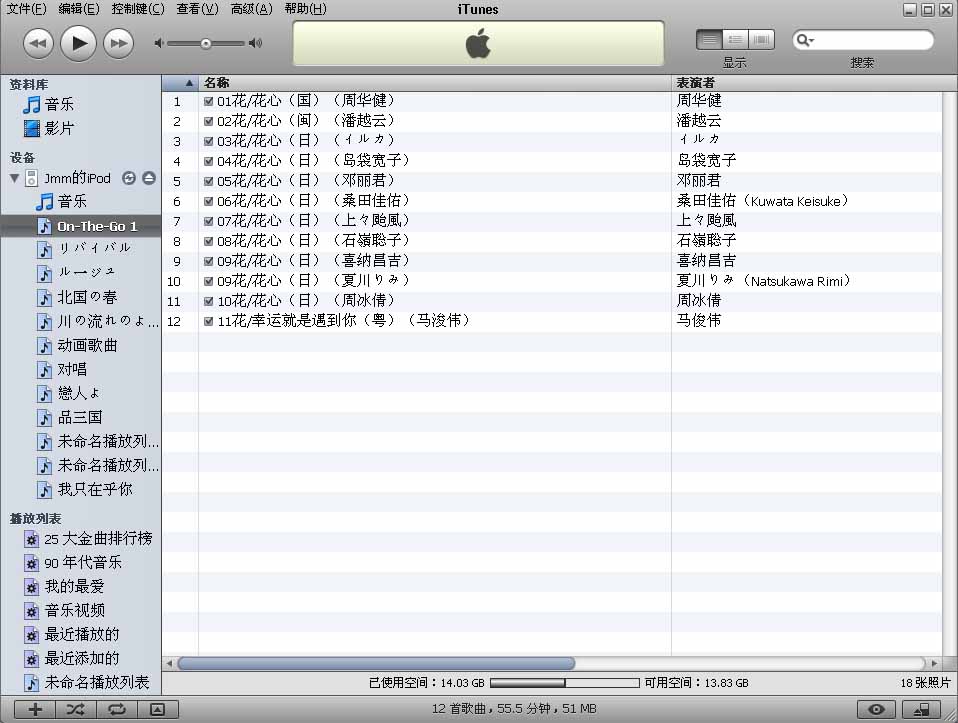Uncheck song 01花/花心（国）（周华健）

pyautogui.click(x=208, y=101)
